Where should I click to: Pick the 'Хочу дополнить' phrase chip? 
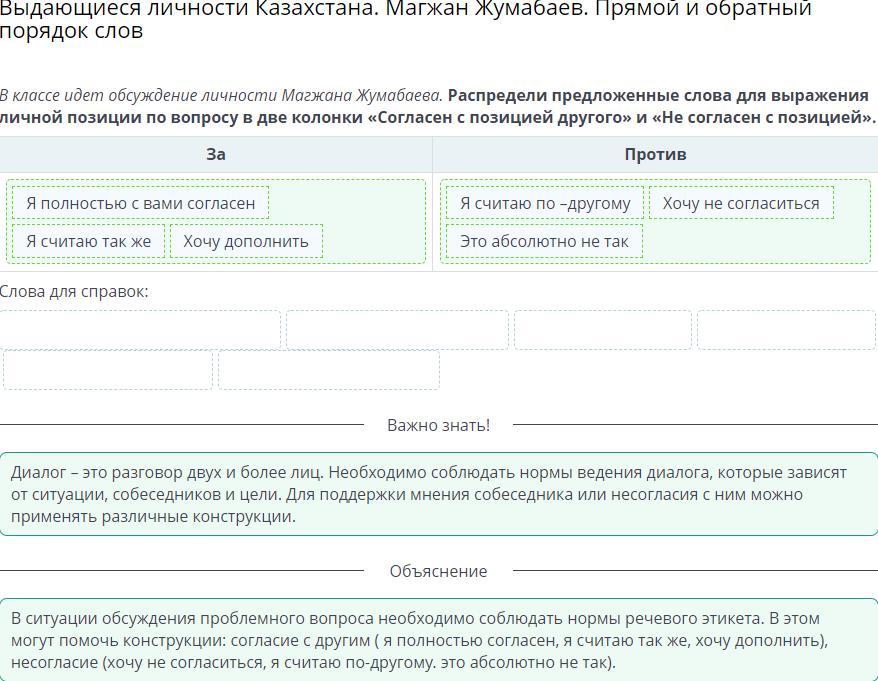(246, 241)
